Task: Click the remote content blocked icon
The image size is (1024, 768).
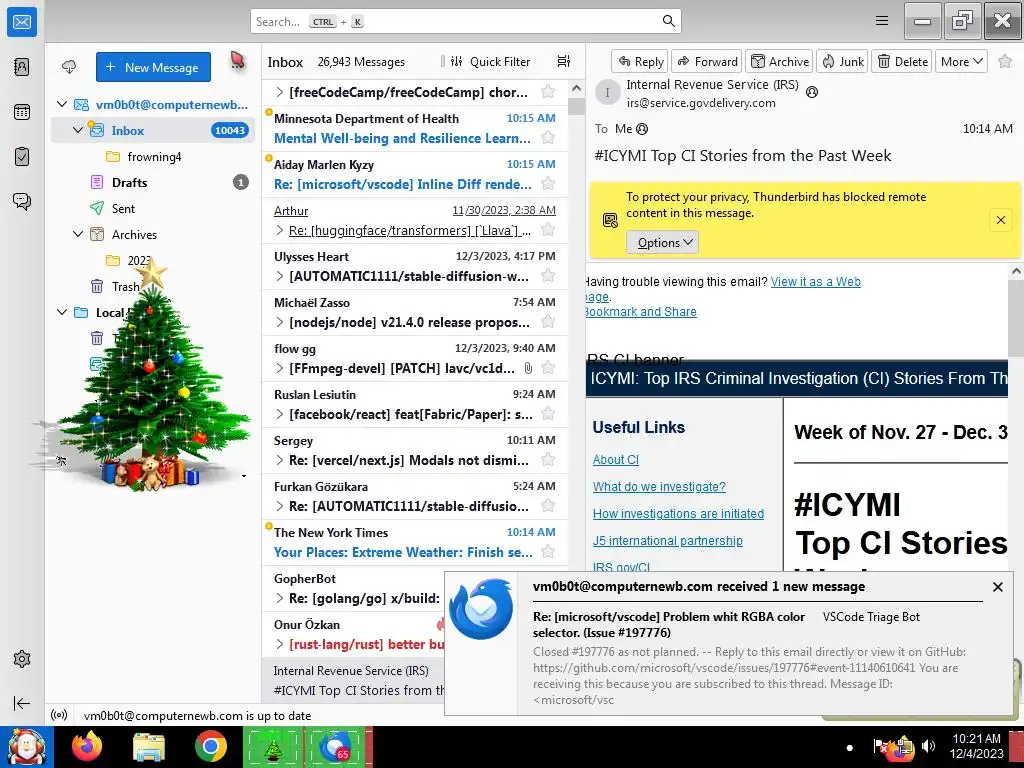Action: pos(610,220)
